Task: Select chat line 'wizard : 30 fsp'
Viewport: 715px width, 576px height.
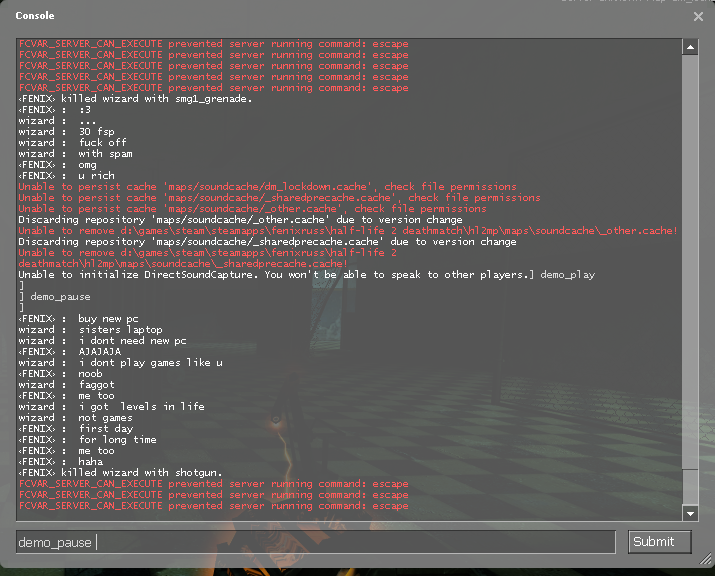Action: (67, 132)
